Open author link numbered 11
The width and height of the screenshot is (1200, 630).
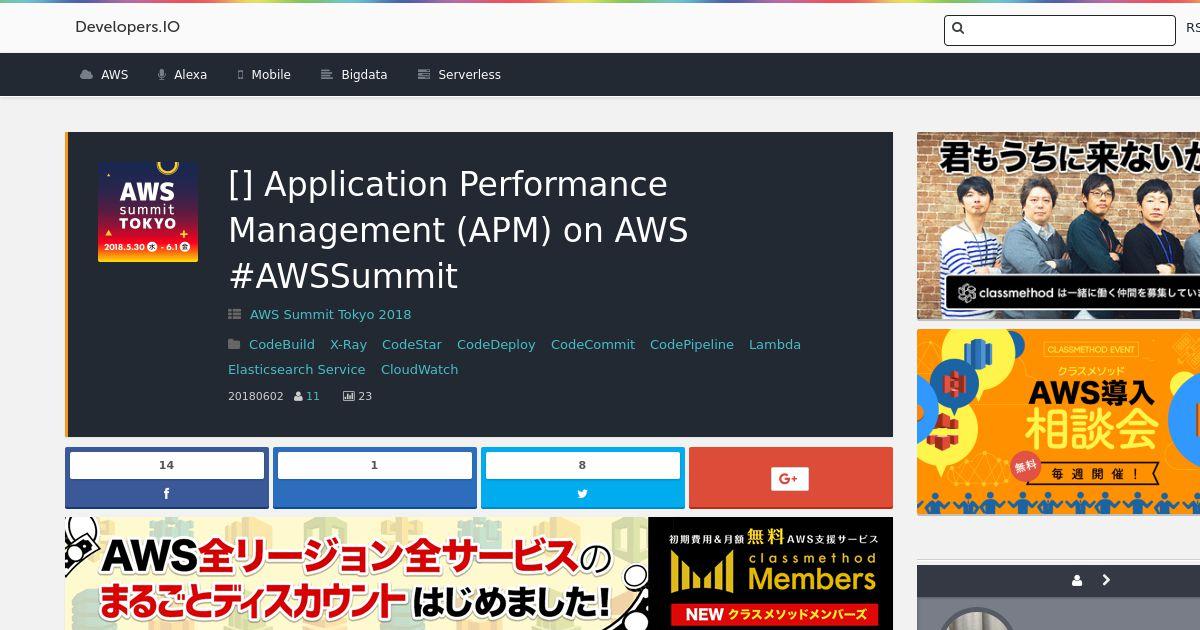point(313,396)
